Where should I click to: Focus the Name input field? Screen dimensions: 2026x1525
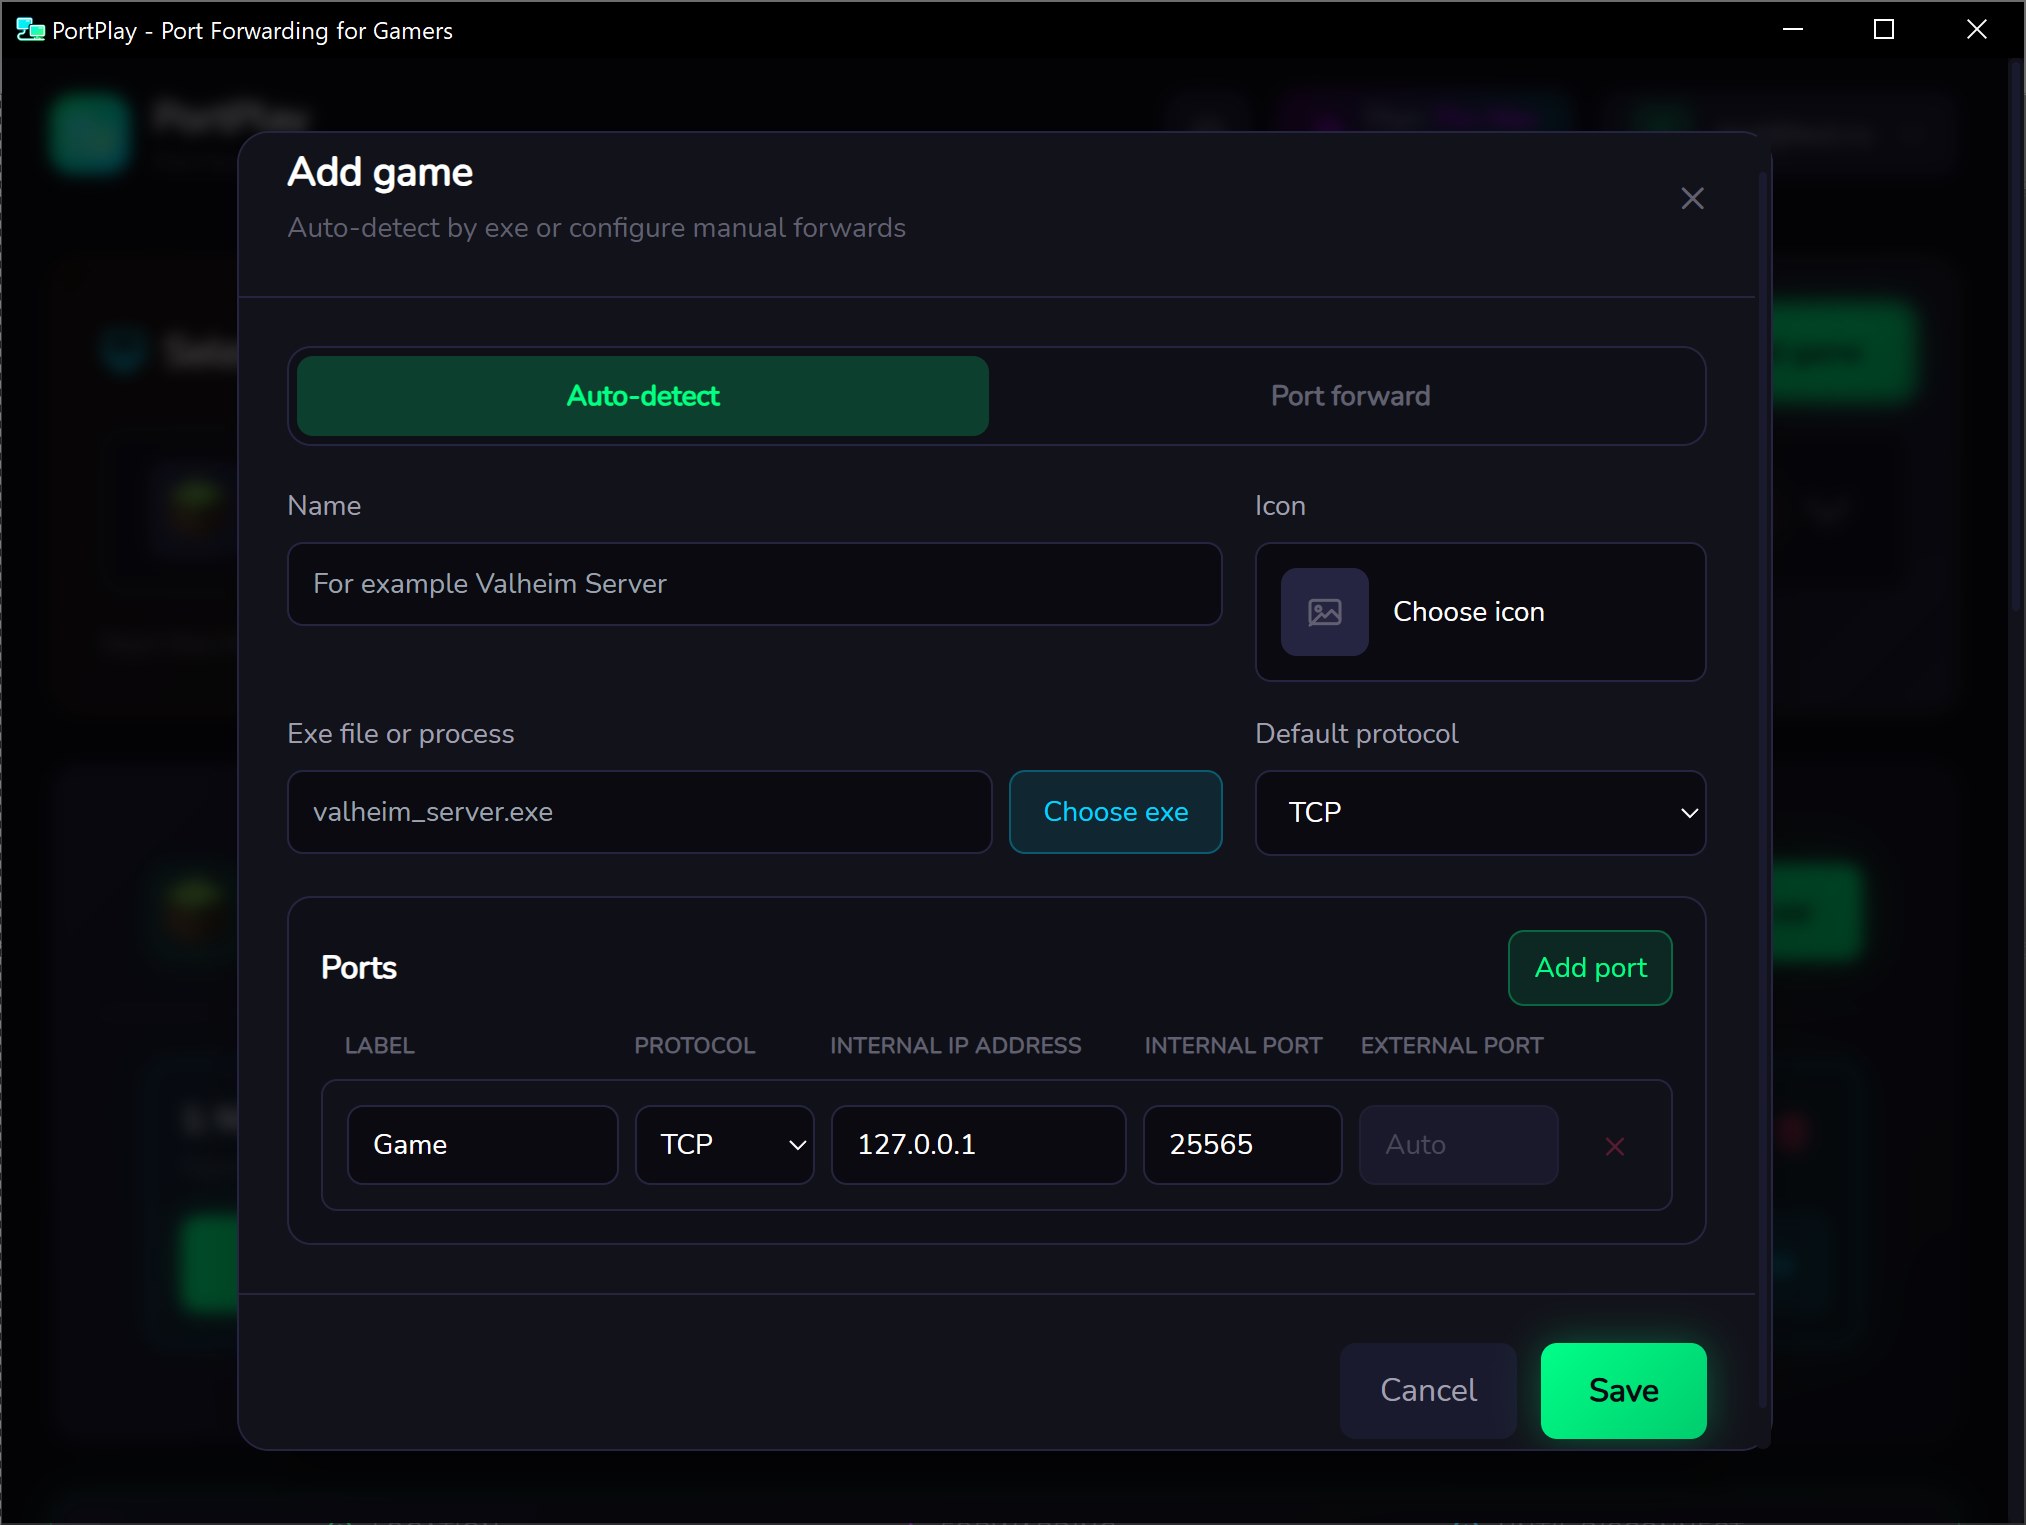click(x=754, y=584)
